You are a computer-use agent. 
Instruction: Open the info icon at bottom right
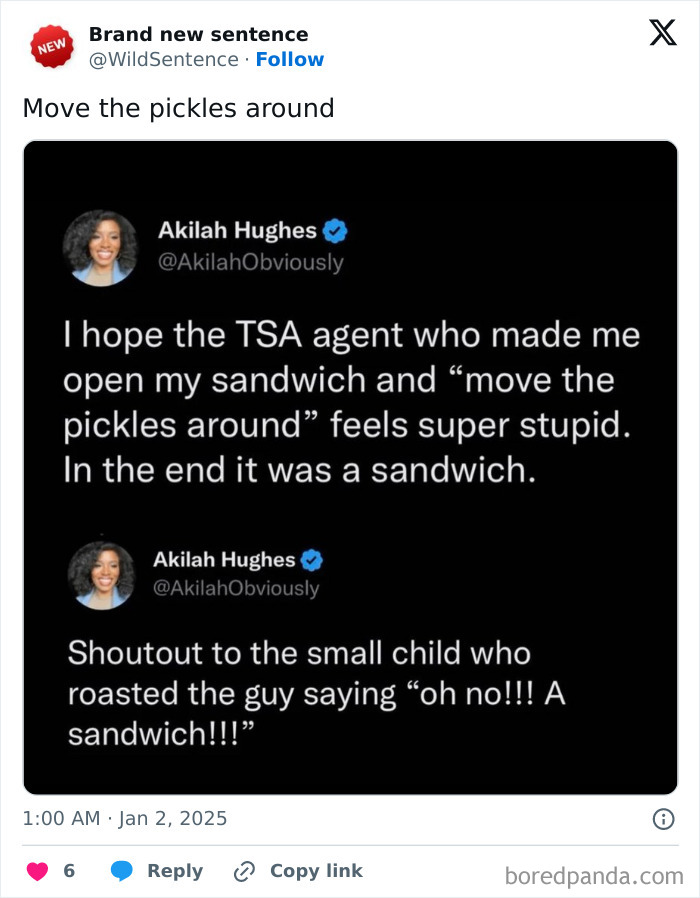tap(665, 819)
